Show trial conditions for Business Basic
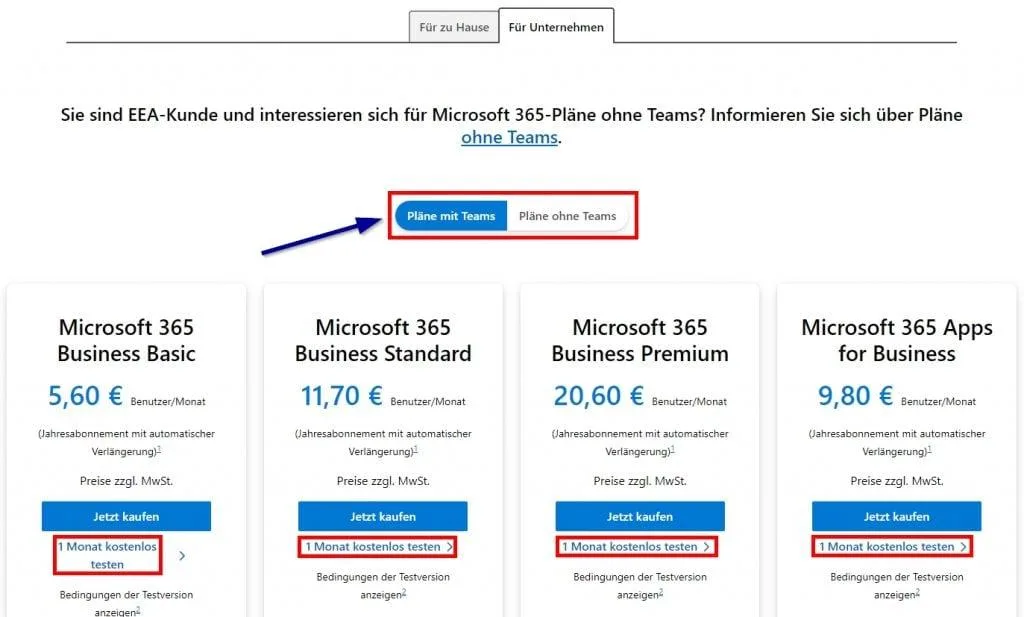The image size is (1024, 617). pyautogui.click(x=126, y=602)
